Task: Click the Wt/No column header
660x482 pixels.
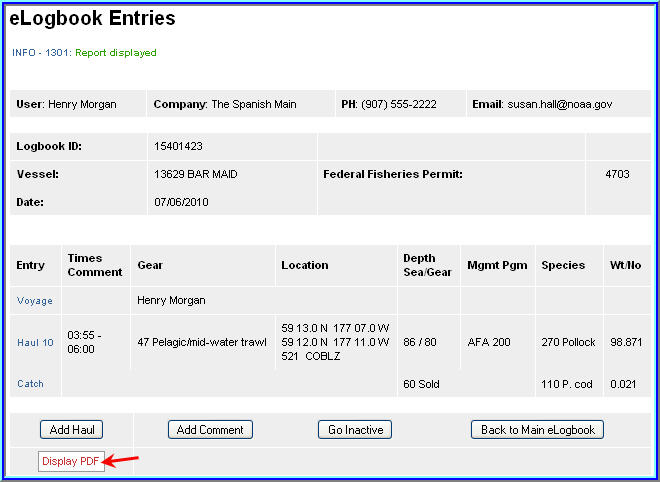Action: 625,265
